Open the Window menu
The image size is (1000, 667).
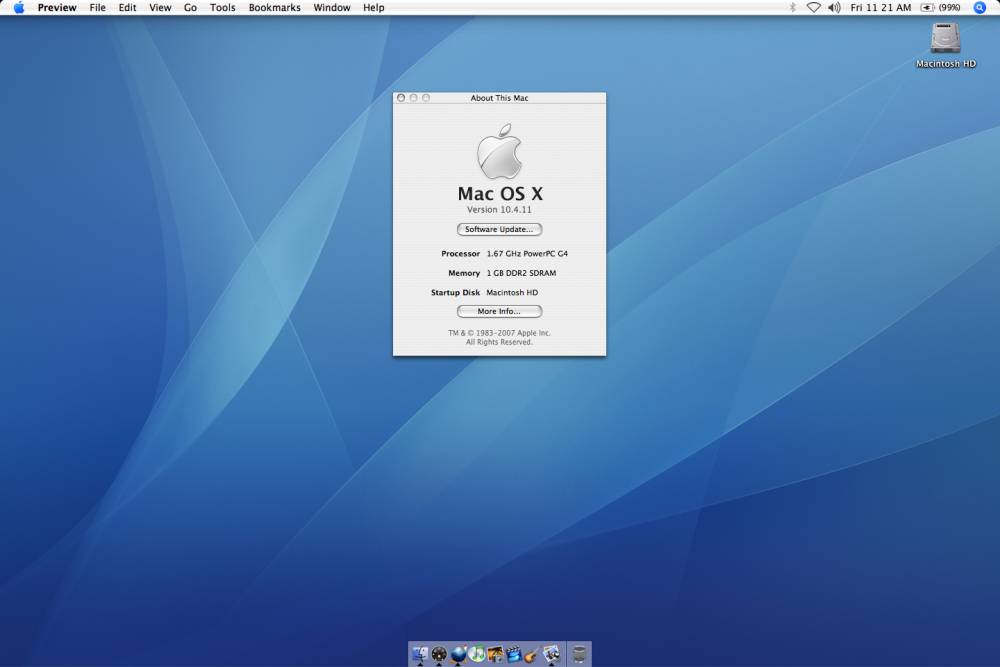pos(332,8)
